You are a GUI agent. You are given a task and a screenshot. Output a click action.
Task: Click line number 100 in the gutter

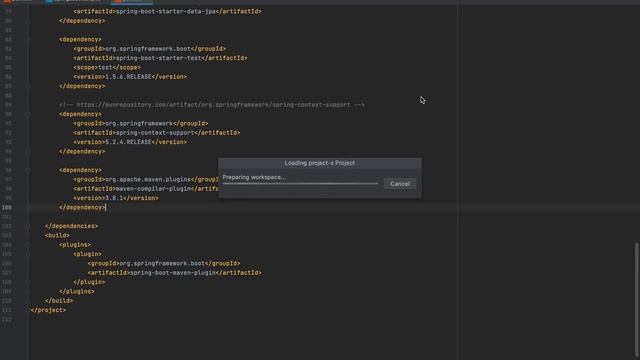pyautogui.click(x=7, y=207)
